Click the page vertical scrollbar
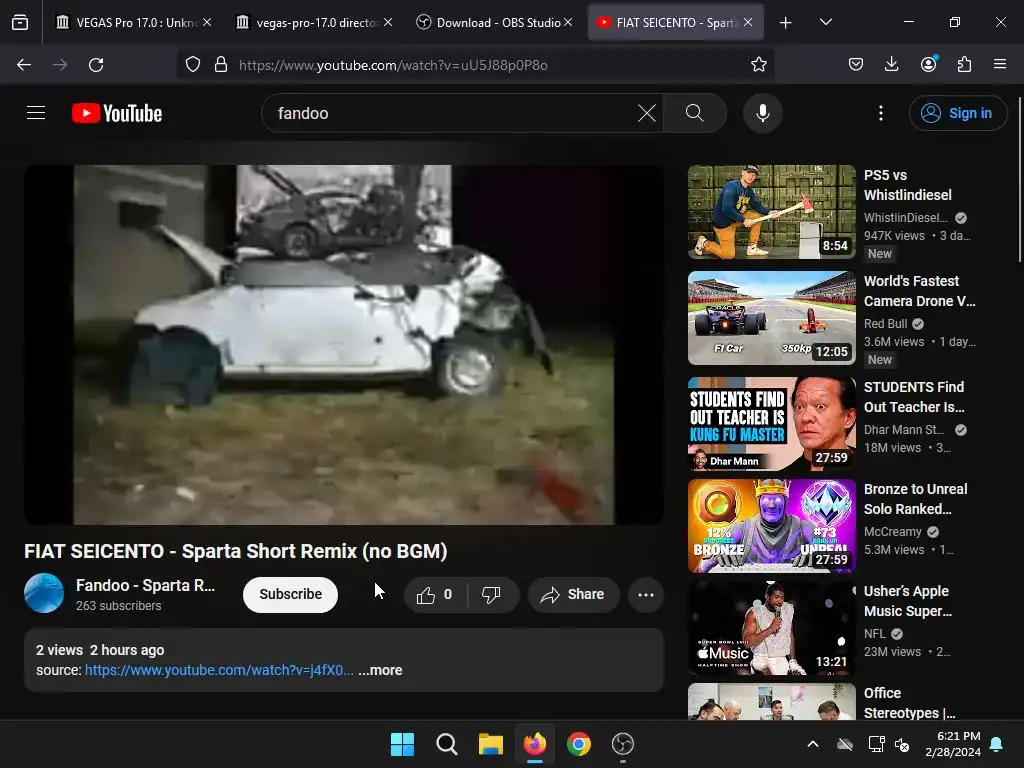 tap(1019, 180)
